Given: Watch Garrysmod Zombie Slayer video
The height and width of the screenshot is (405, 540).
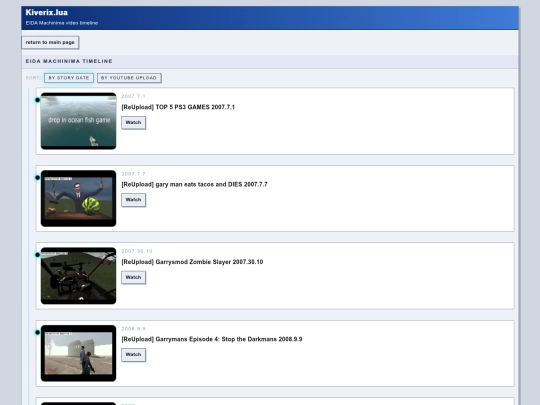Looking at the screenshot, I should 133,277.
